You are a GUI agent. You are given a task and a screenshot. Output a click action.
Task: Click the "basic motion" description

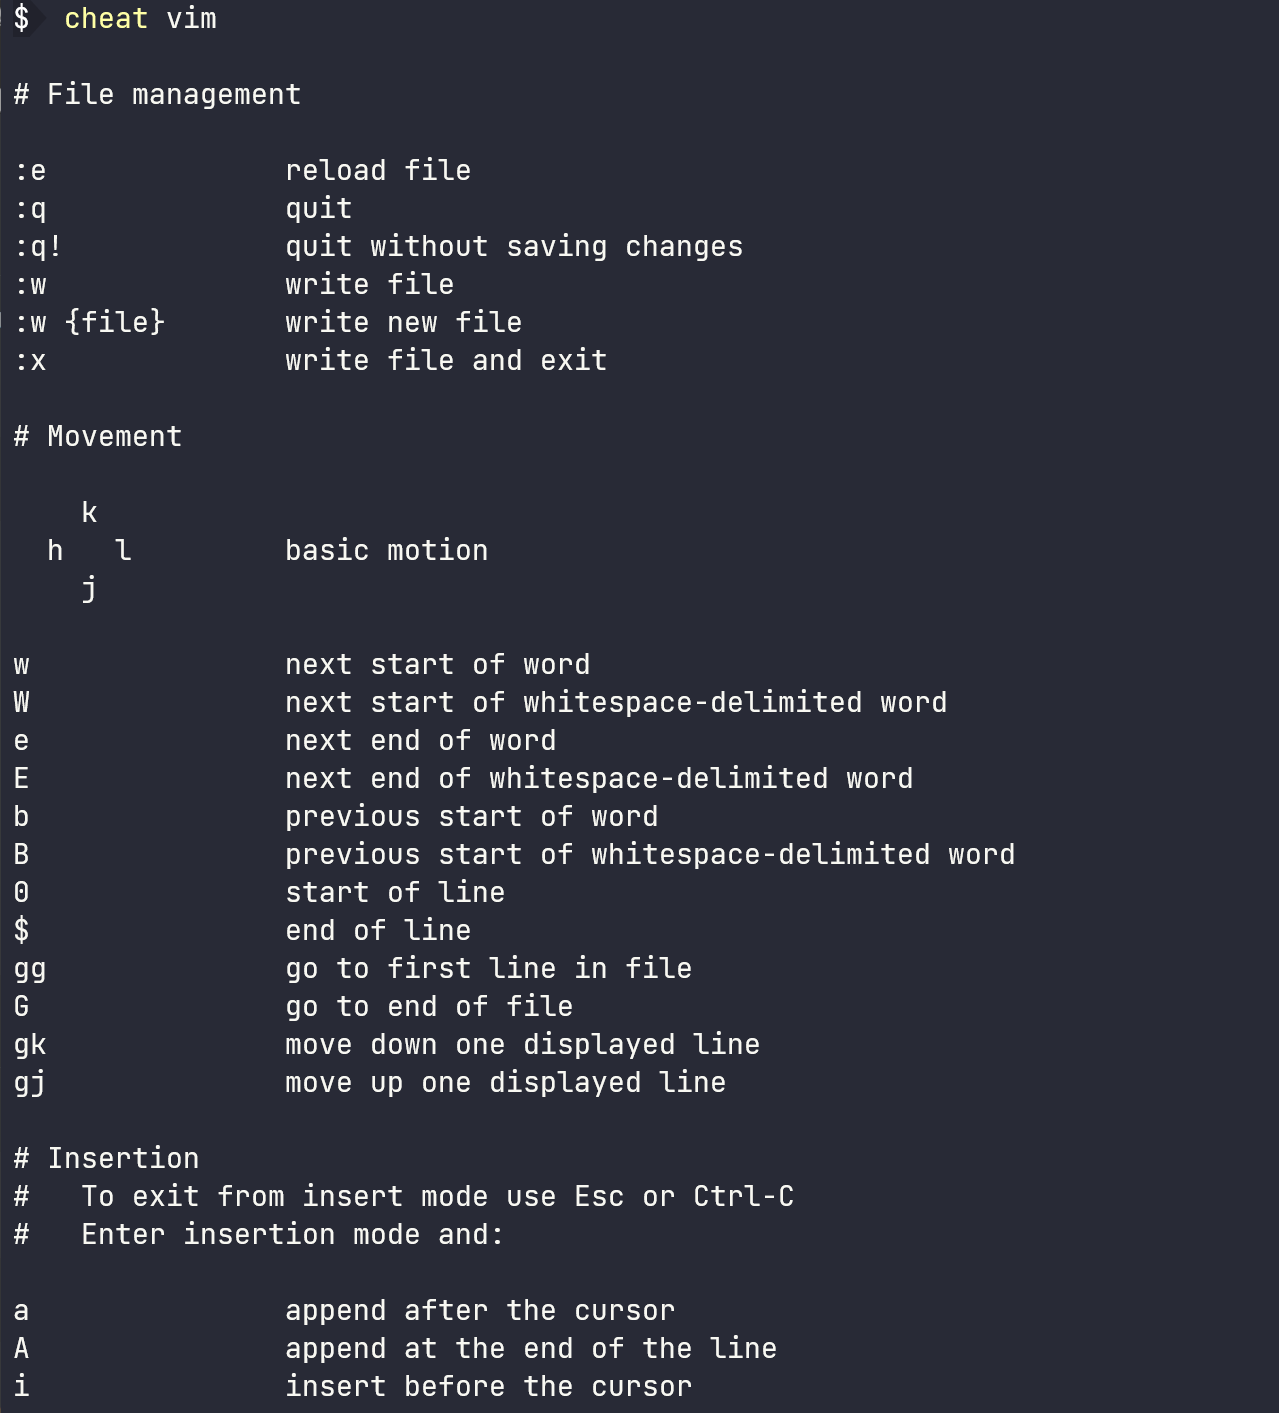[x=386, y=551]
